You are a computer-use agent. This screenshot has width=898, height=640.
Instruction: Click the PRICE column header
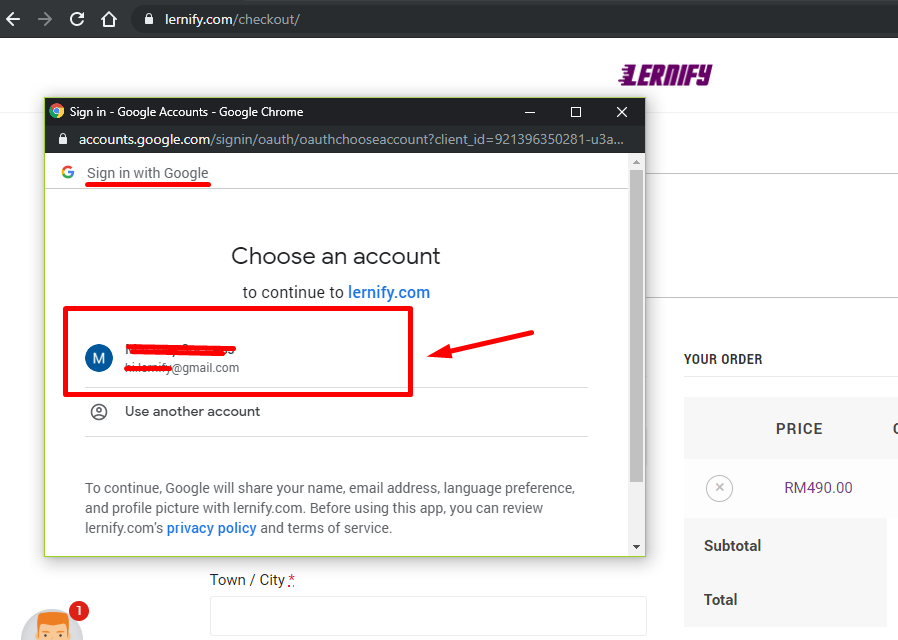point(799,429)
